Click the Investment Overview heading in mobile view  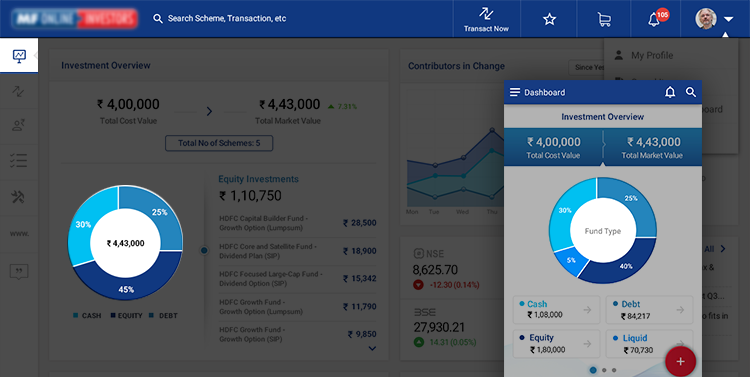click(602, 116)
